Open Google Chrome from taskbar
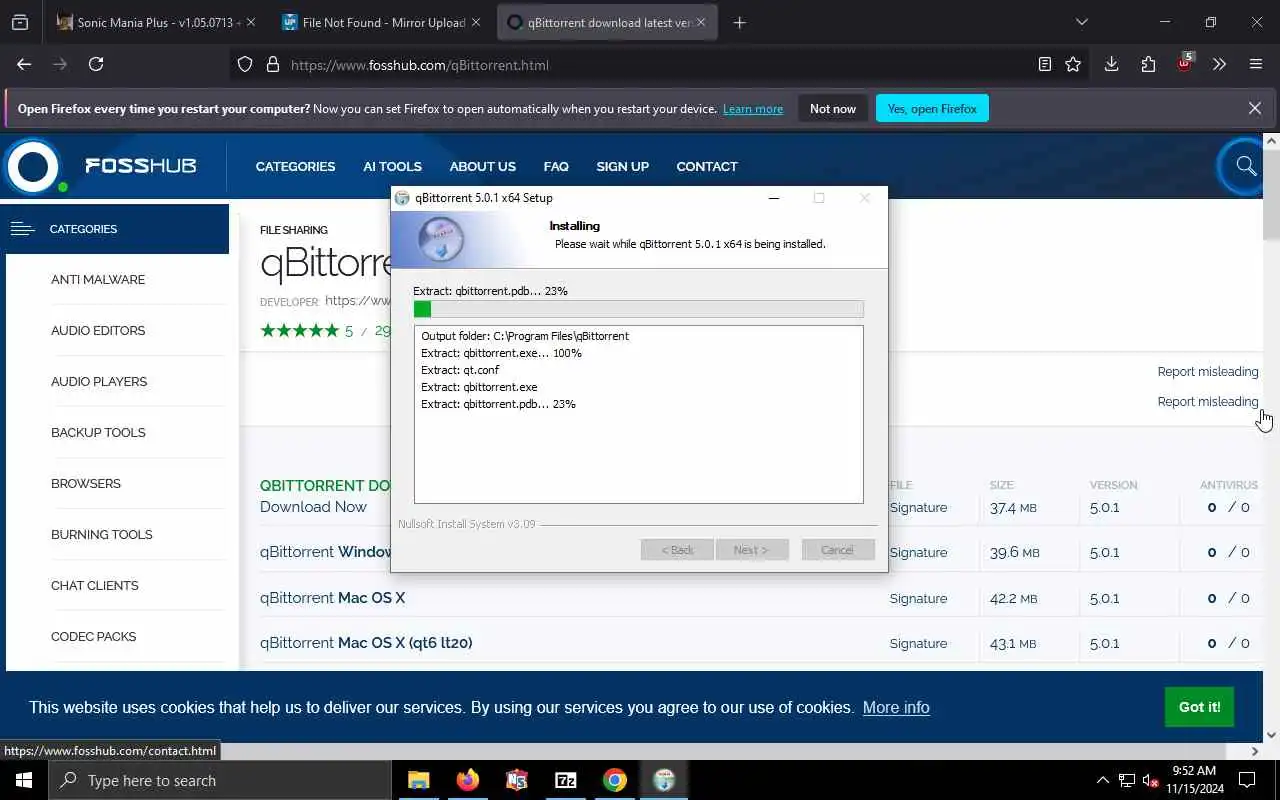1280x800 pixels. 615,780
